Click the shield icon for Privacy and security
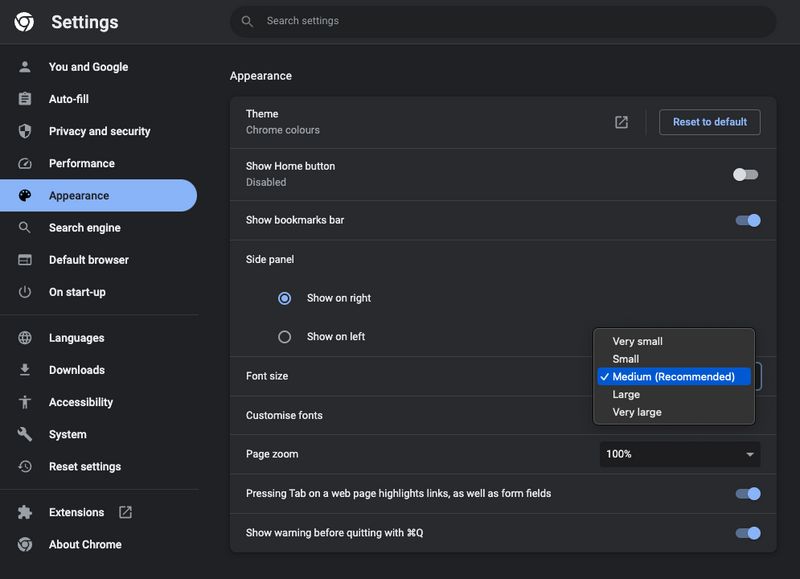The image size is (800, 579). [24, 131]
